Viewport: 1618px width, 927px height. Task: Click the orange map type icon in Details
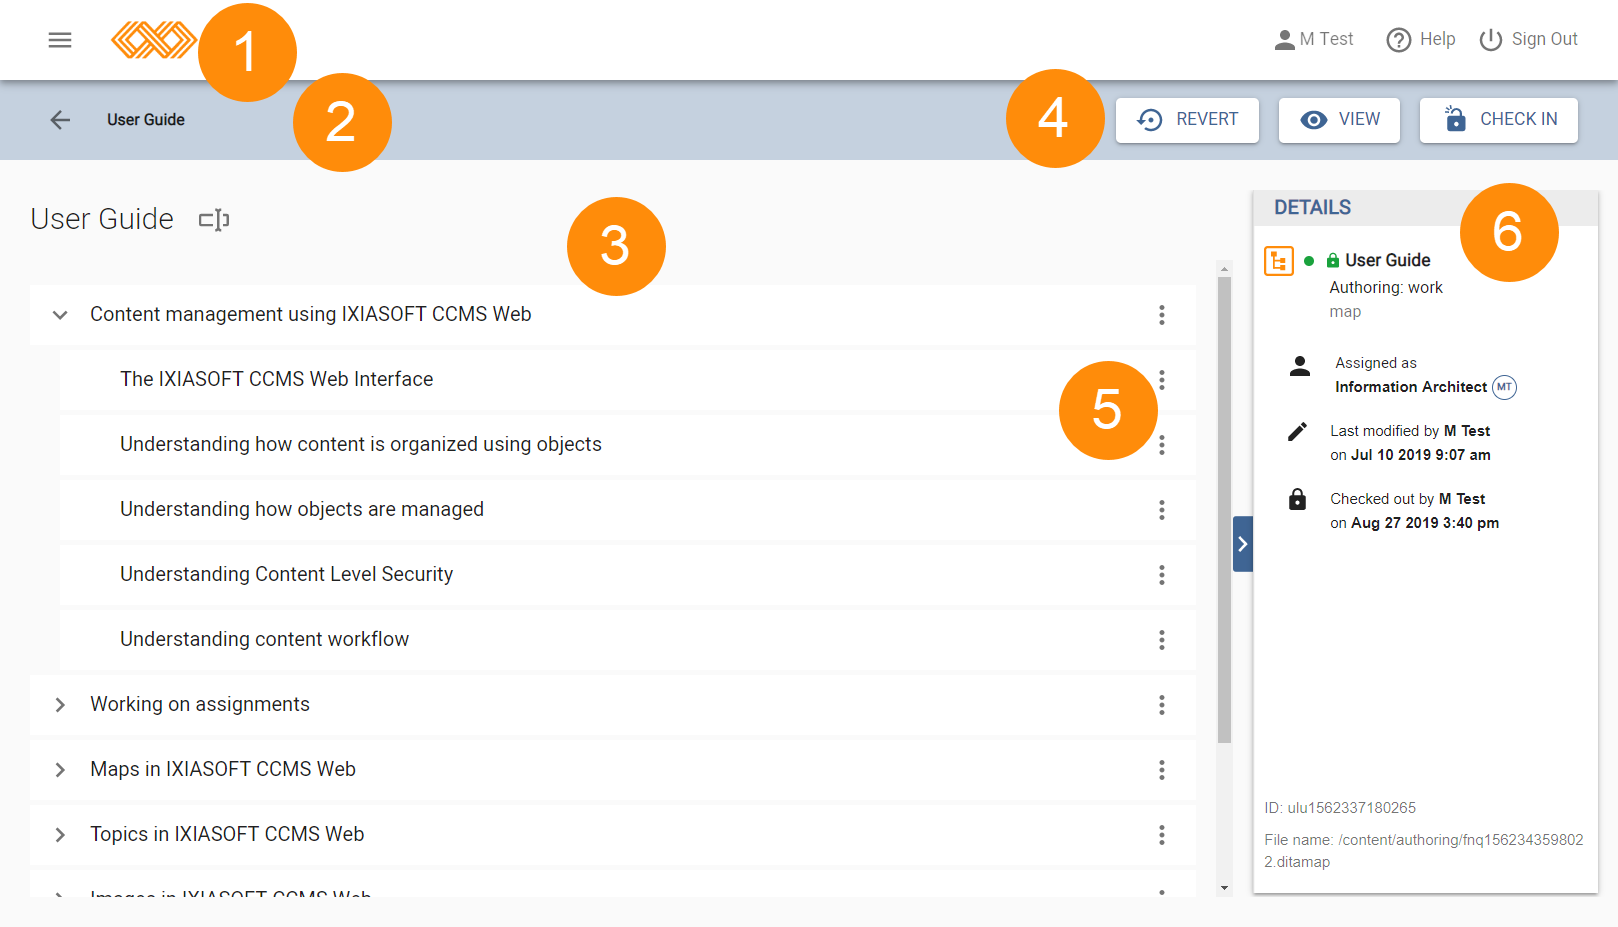[1279, 261]
